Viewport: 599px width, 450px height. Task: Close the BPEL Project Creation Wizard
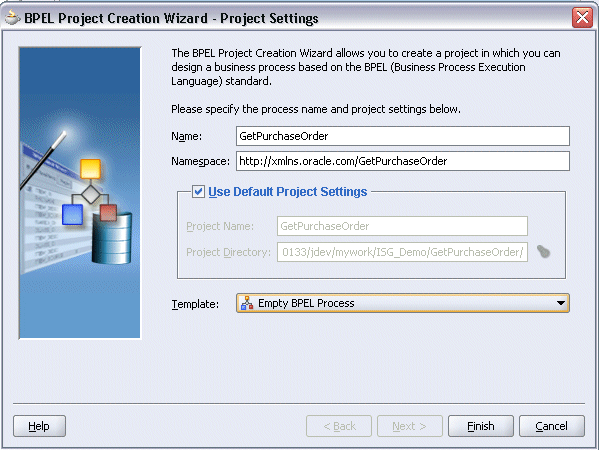582,18
